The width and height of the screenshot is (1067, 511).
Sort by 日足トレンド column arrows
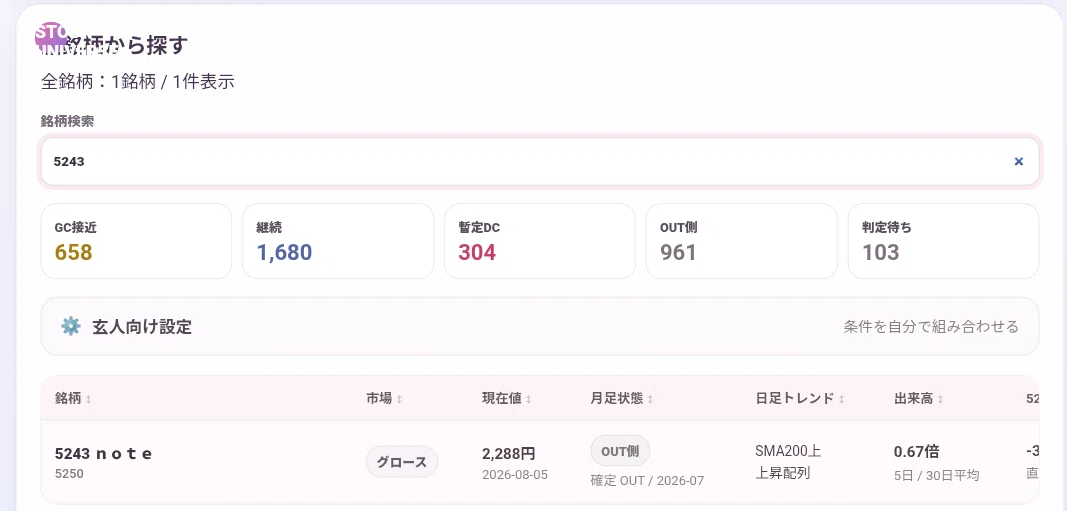tap(841, 399)
